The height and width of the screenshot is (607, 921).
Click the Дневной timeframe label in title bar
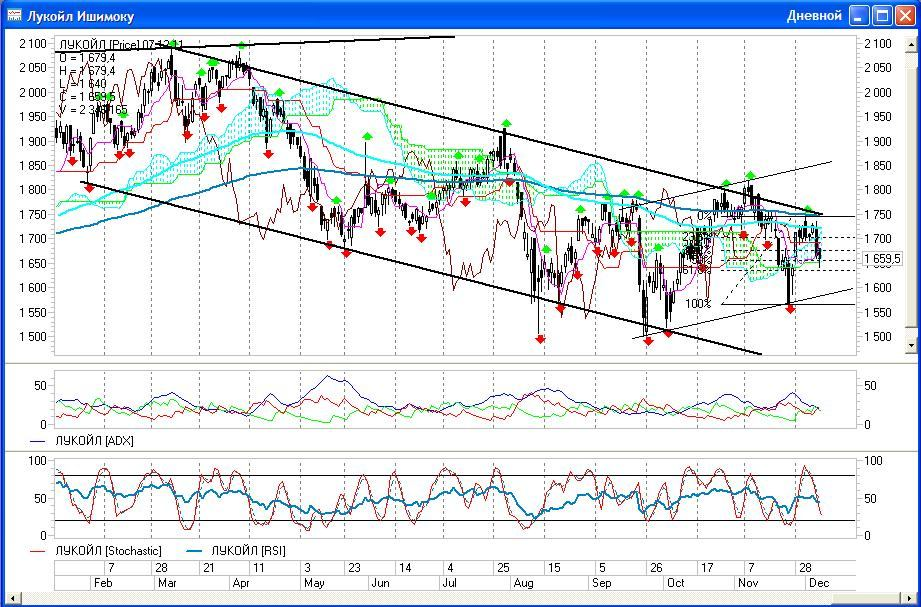(815, 16)
